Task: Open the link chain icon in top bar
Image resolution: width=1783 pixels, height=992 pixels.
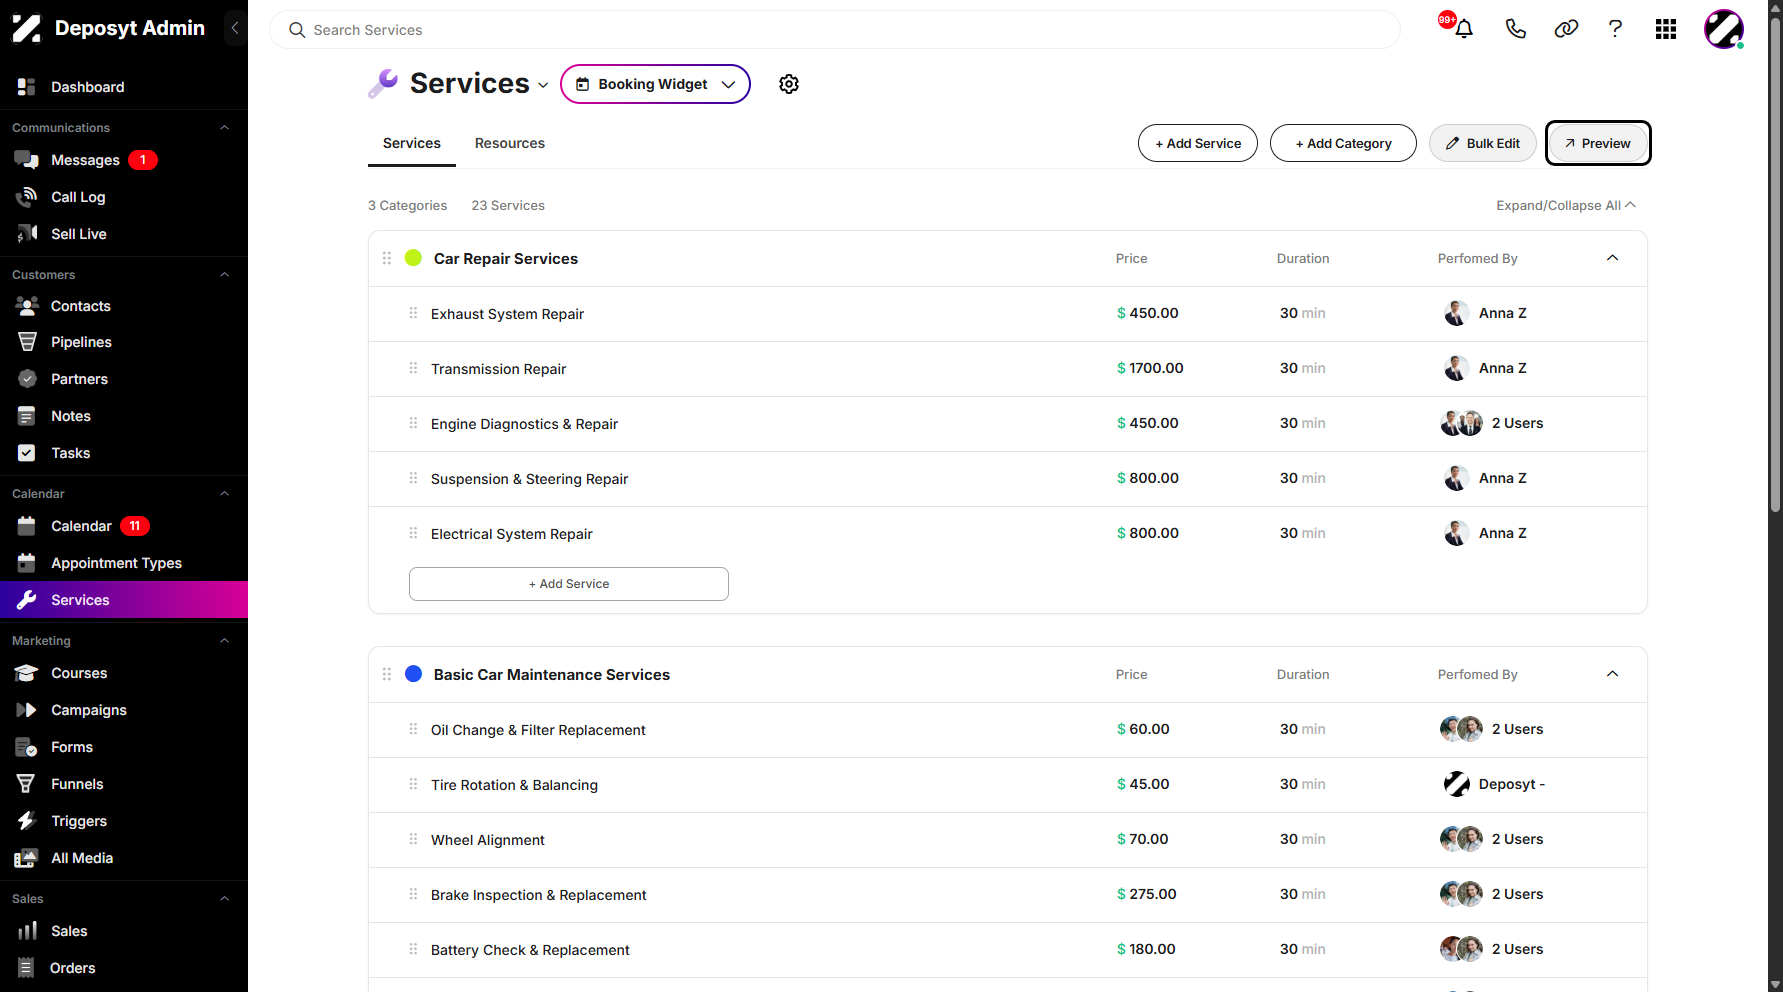Action: click(x=1566, y=29)
